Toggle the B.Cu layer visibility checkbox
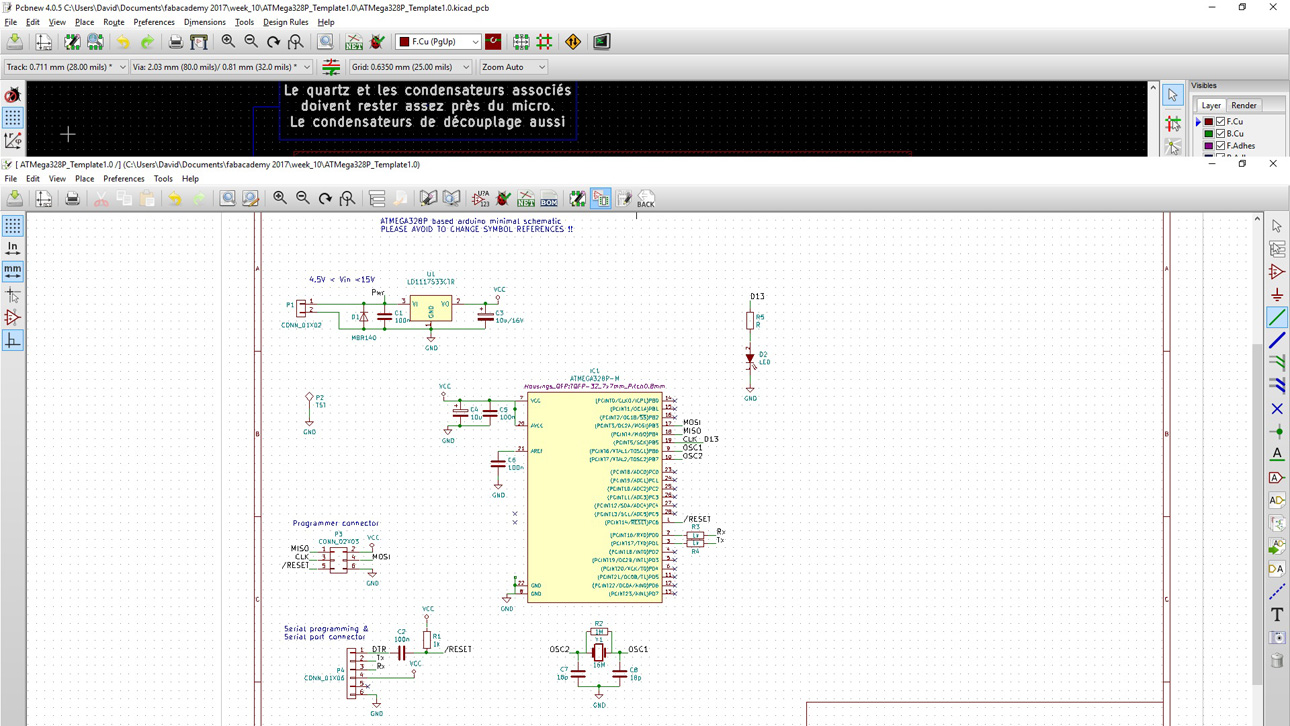This screenshot has width=1290, height=726. coord(1221,133)
